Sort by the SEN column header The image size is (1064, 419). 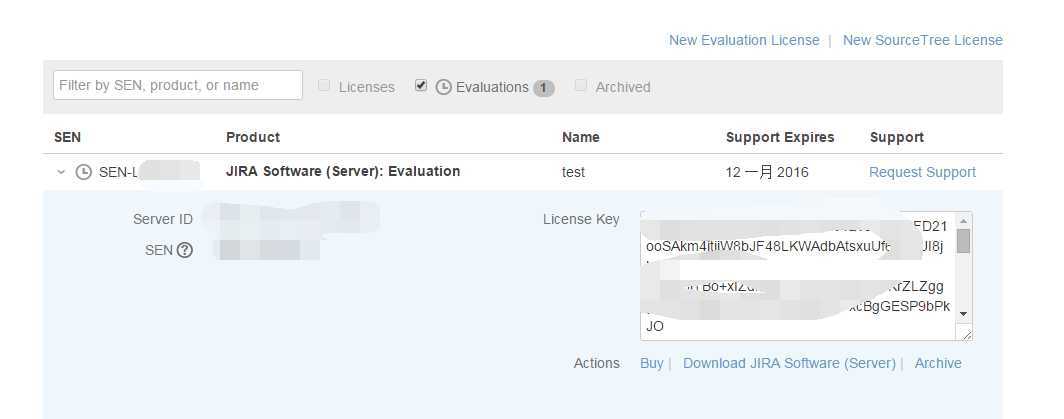click(x=67, y=137)
